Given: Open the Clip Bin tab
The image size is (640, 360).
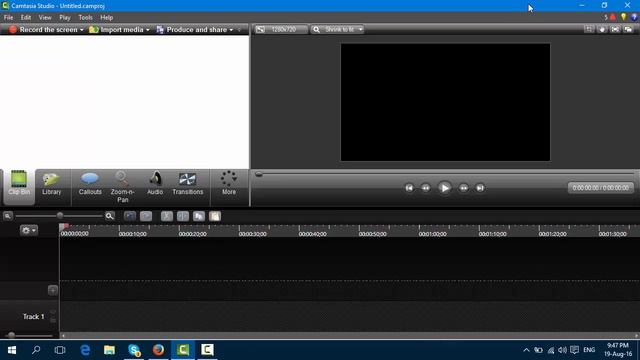Looking at the screenshot, I should tap(19, 187).
